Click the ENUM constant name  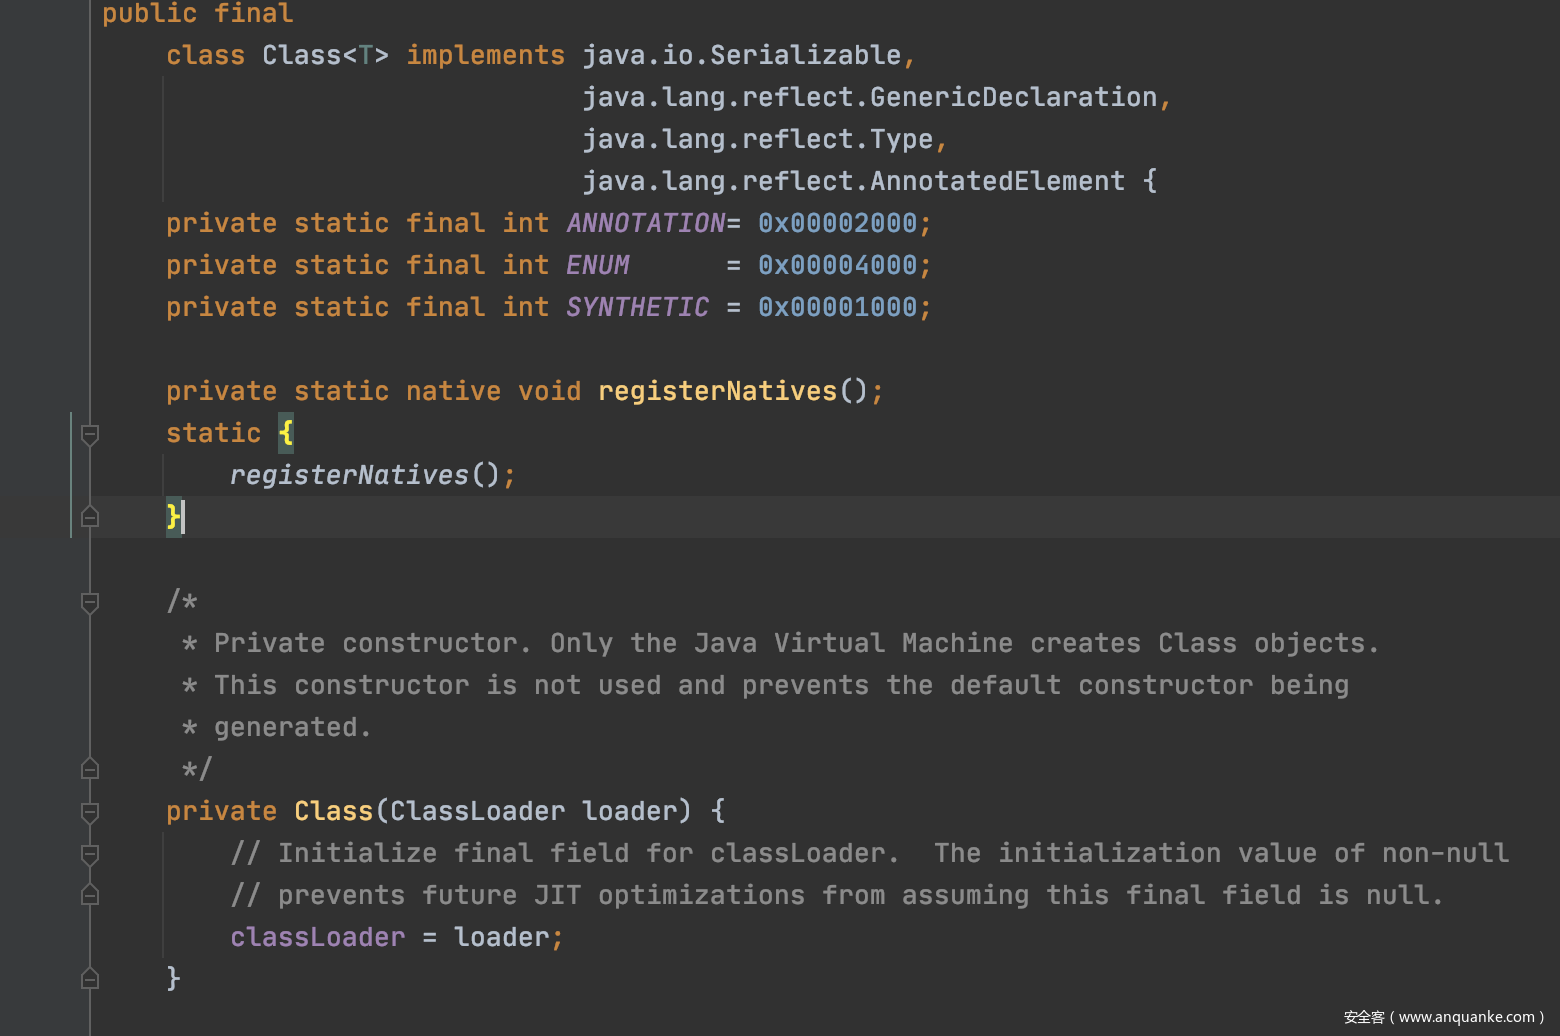coord(597,265)
